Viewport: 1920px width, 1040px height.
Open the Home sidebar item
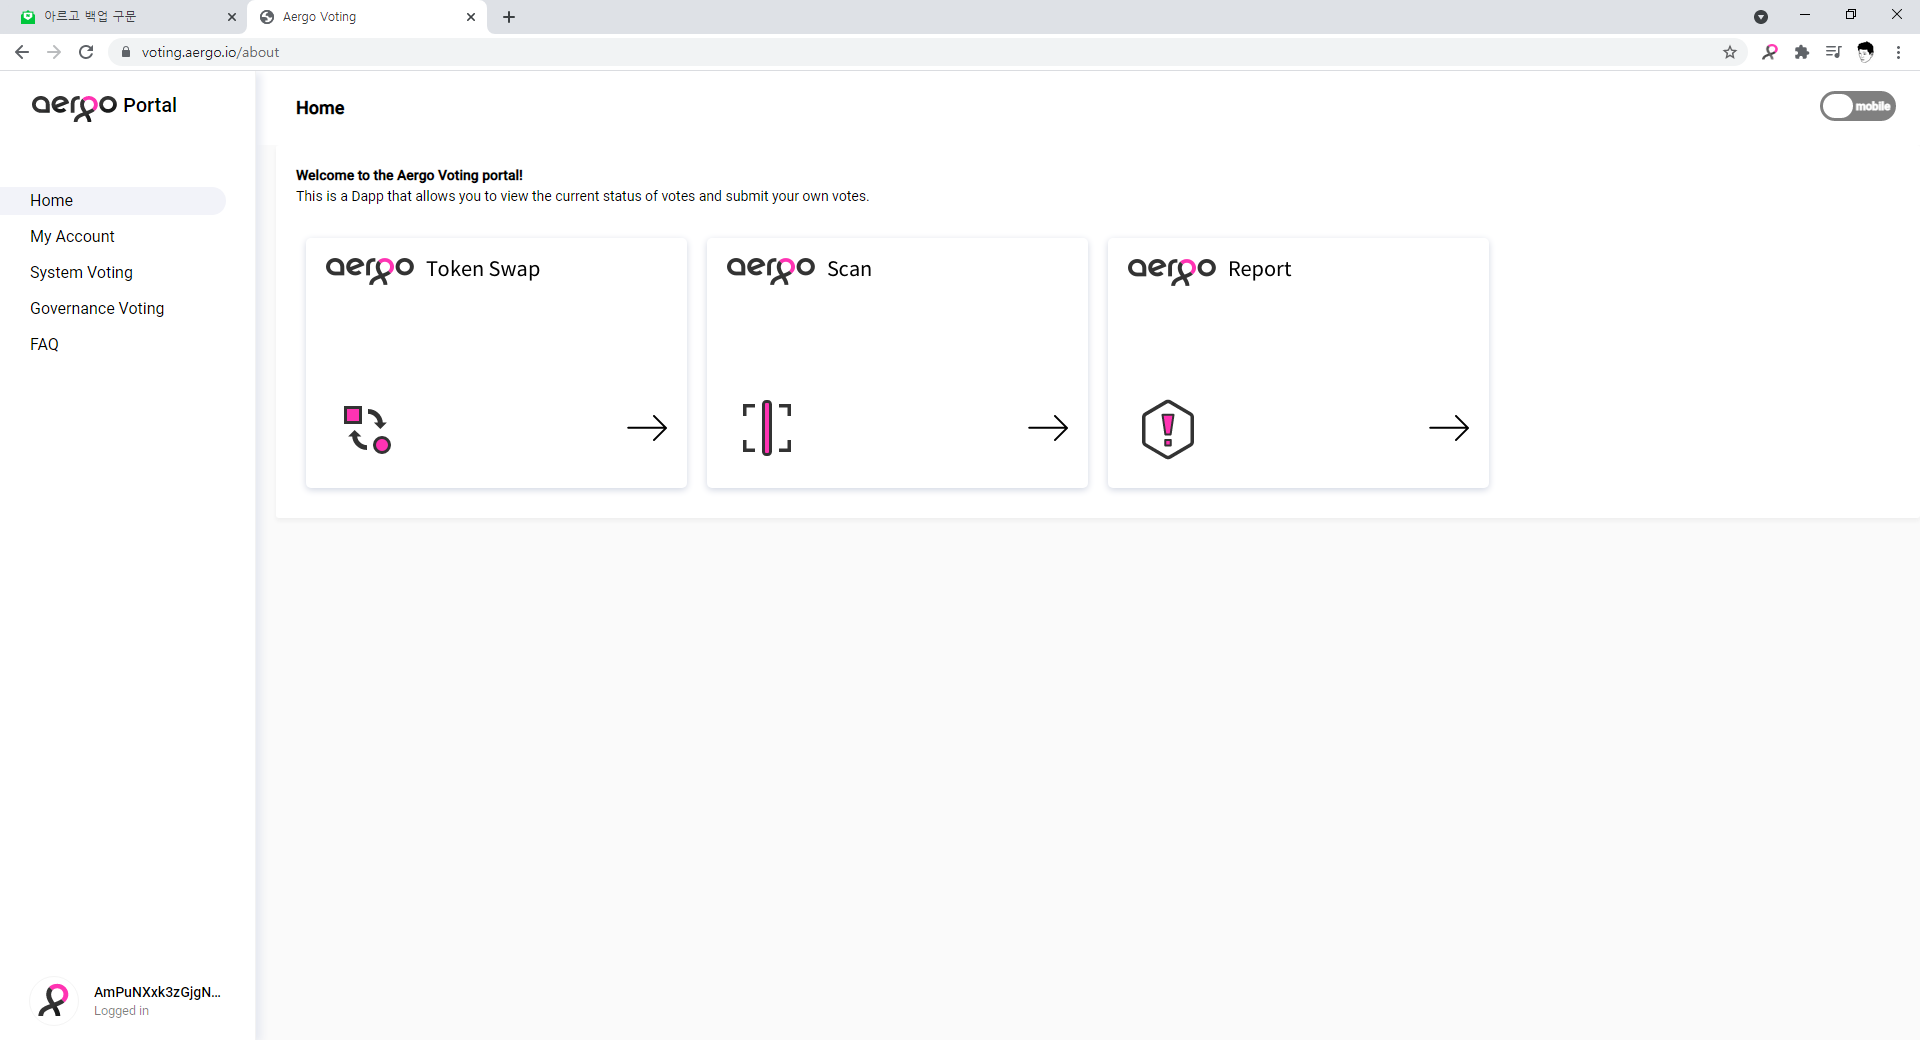(113, 200)
